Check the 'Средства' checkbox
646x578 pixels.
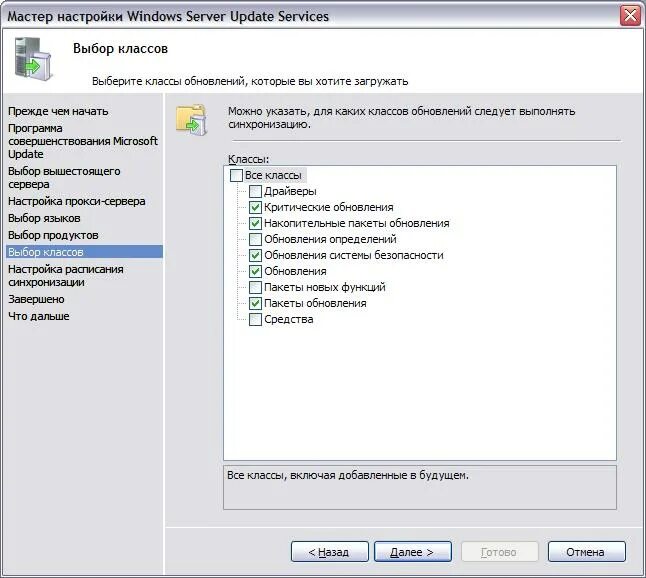coord(255,319)
